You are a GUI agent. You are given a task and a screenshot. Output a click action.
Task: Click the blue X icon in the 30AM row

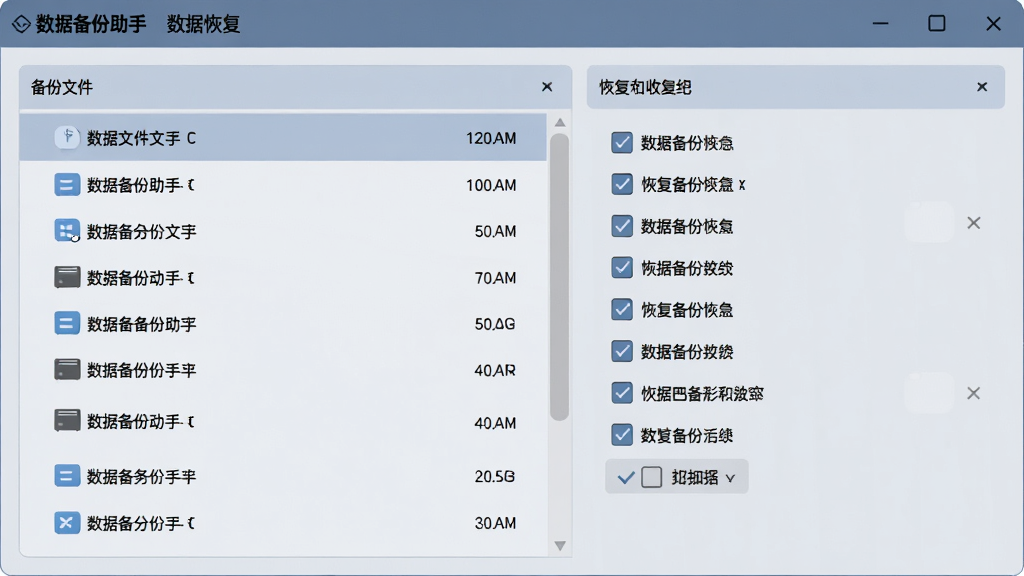[x=67, y=522]
